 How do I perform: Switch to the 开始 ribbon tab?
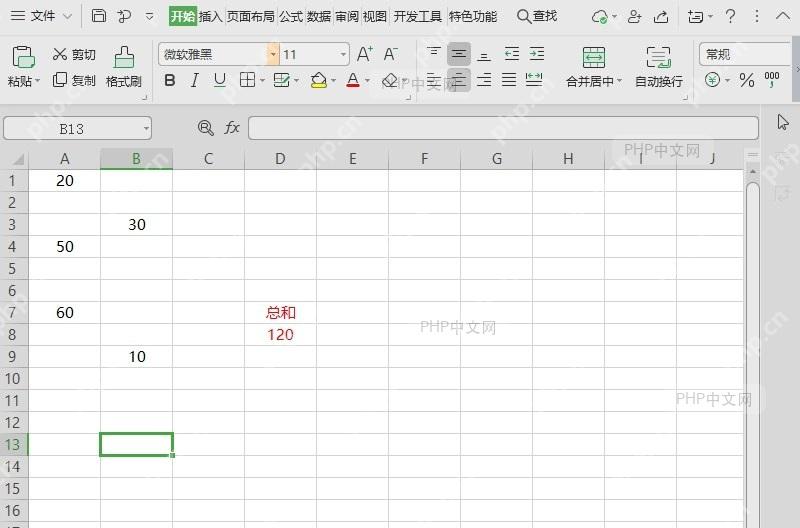[x=183, y=16]
